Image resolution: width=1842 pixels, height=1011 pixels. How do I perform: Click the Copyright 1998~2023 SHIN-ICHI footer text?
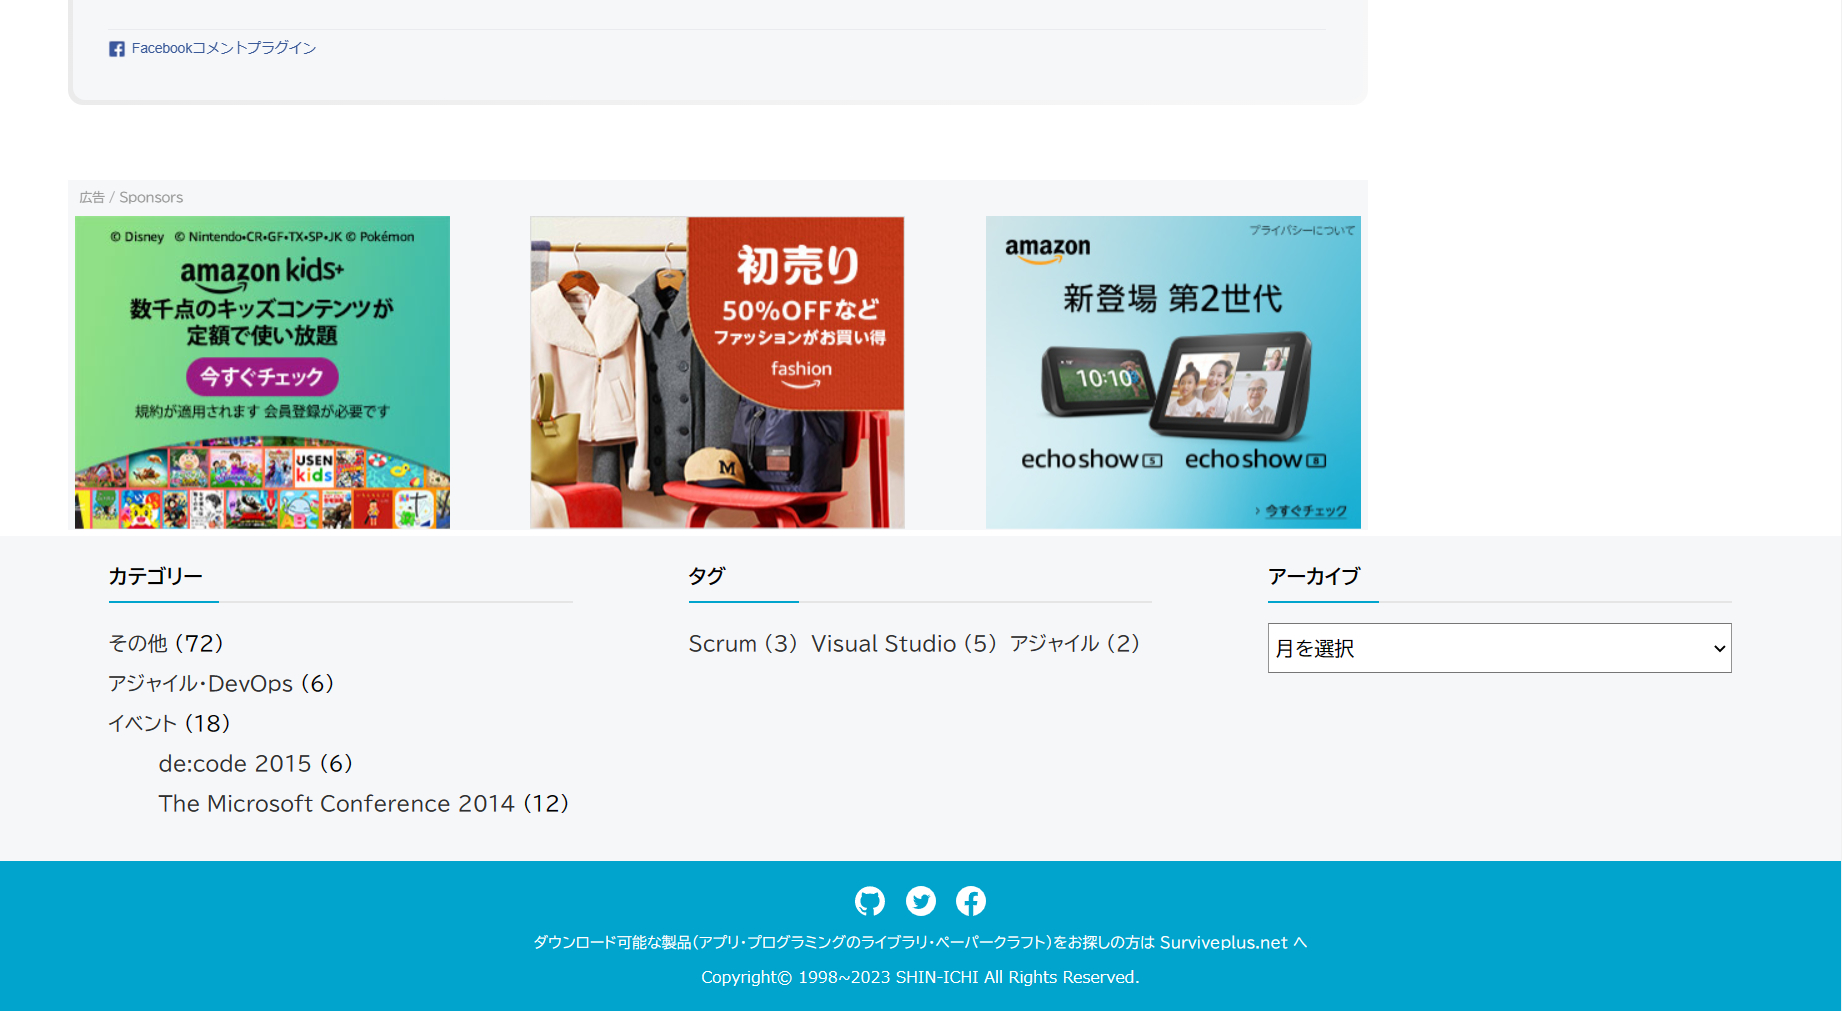(x=920, y=977)
